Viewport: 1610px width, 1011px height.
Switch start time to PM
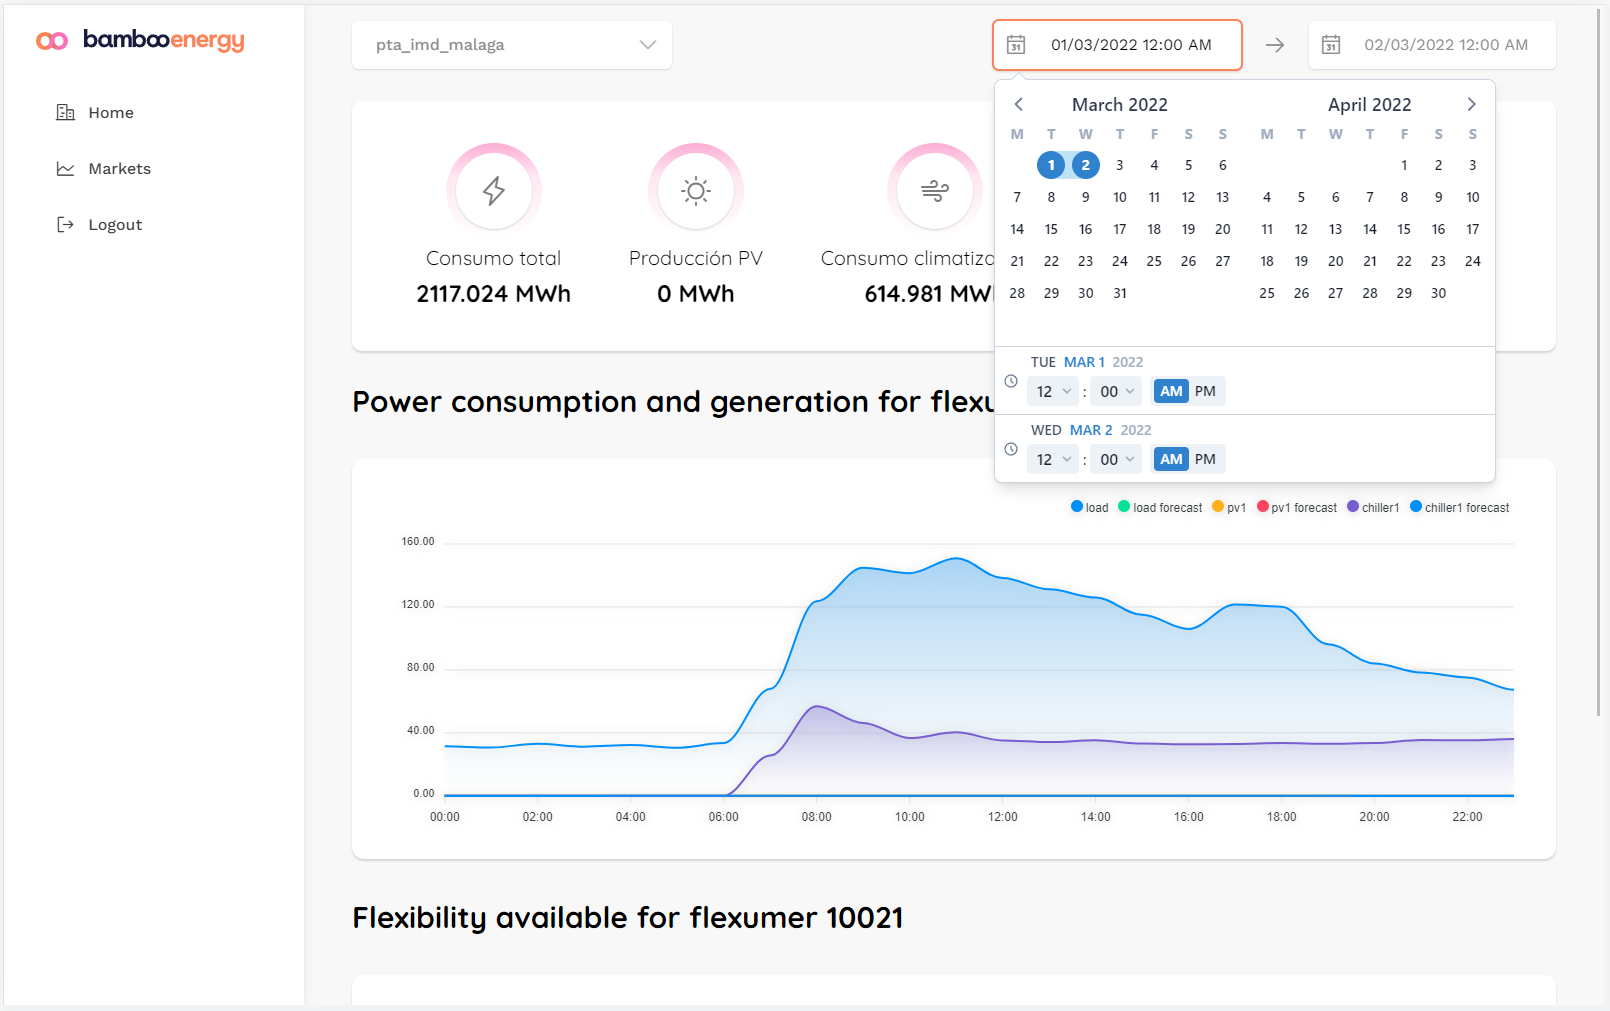tap(1205, 391)
